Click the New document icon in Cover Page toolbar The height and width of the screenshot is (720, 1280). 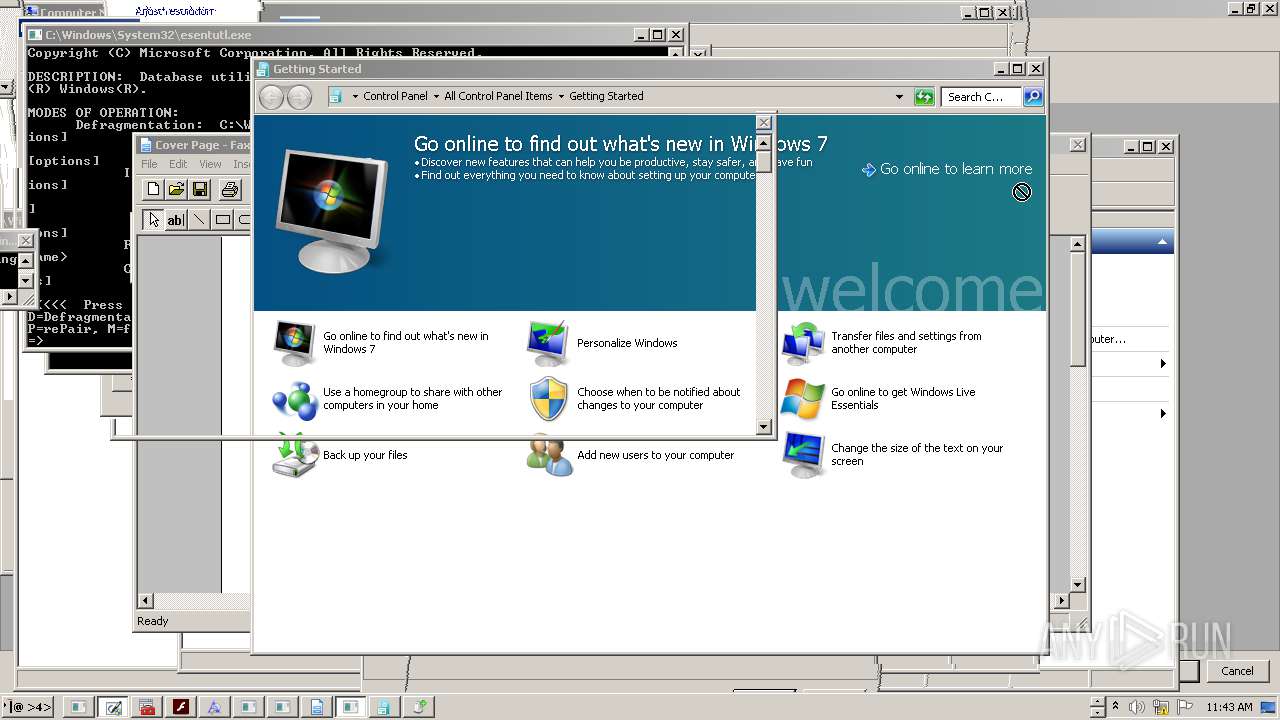[153, 189]
